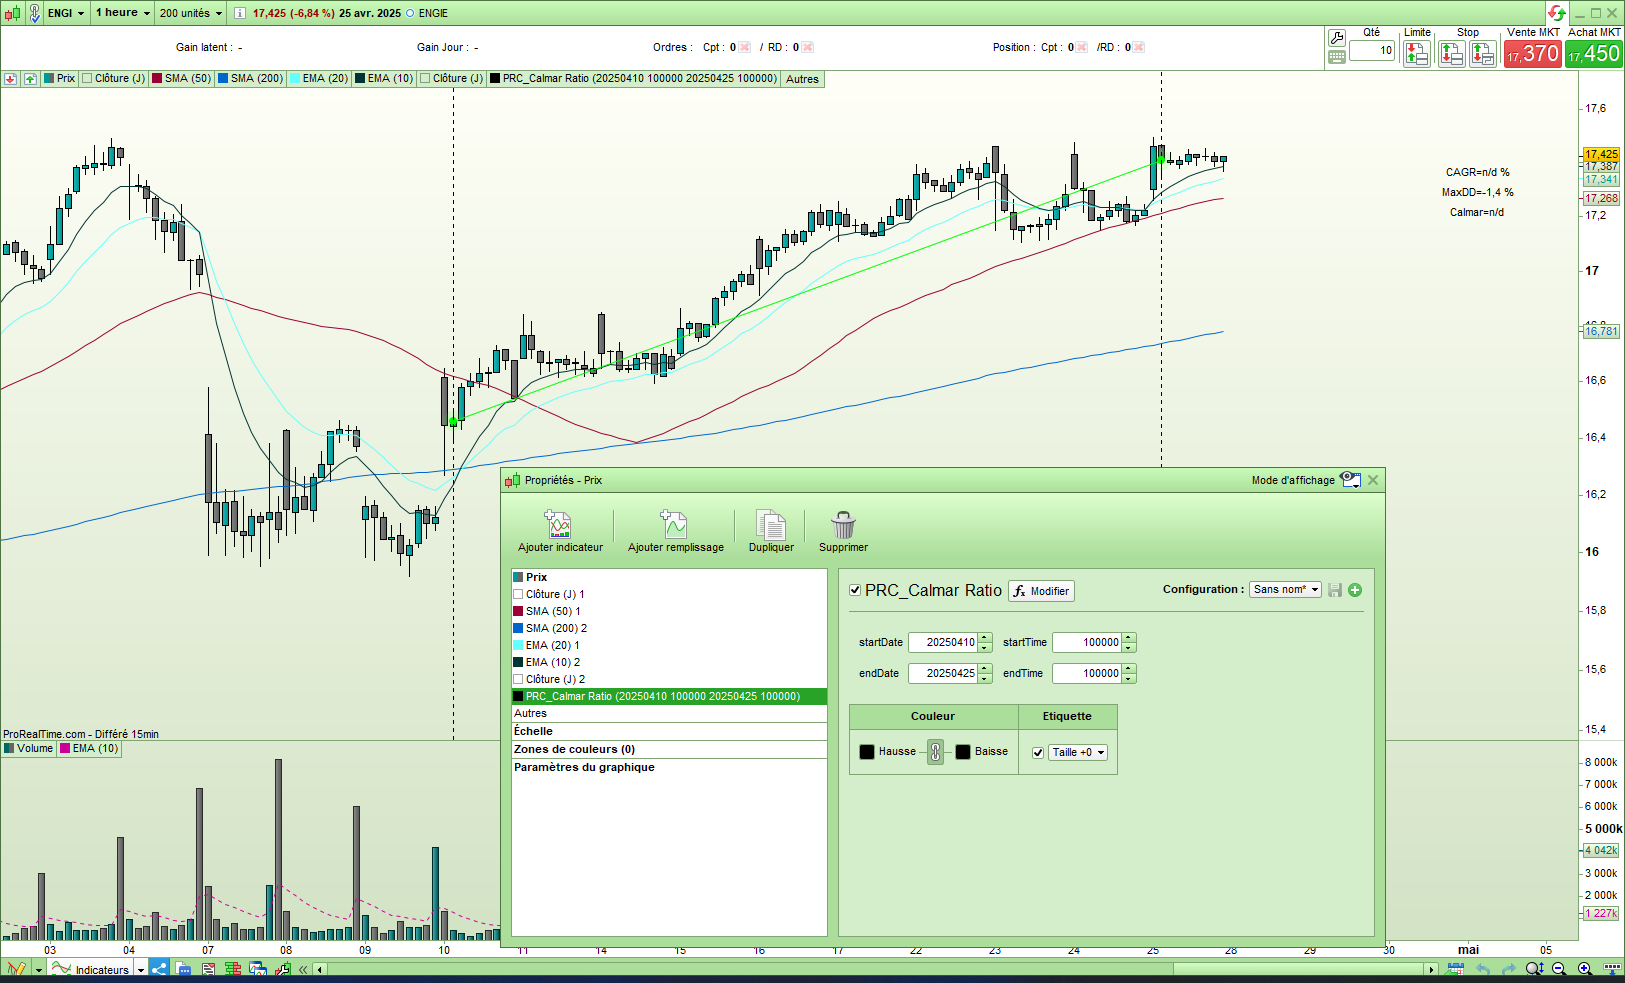Click the Ajouter indicateur icon in Propriétés
Screen dimensions: 1625x983
(x=558, y=524)
